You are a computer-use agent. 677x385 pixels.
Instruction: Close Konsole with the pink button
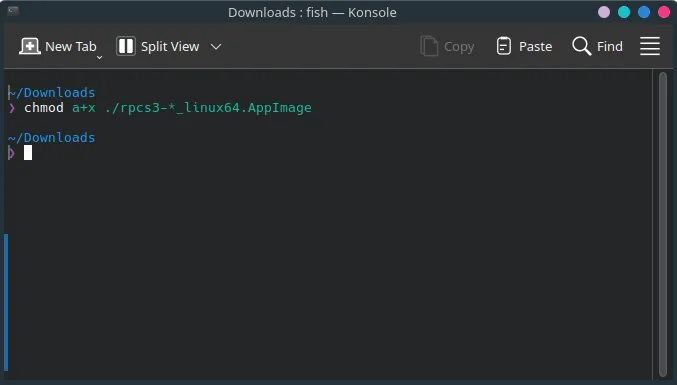664,12
